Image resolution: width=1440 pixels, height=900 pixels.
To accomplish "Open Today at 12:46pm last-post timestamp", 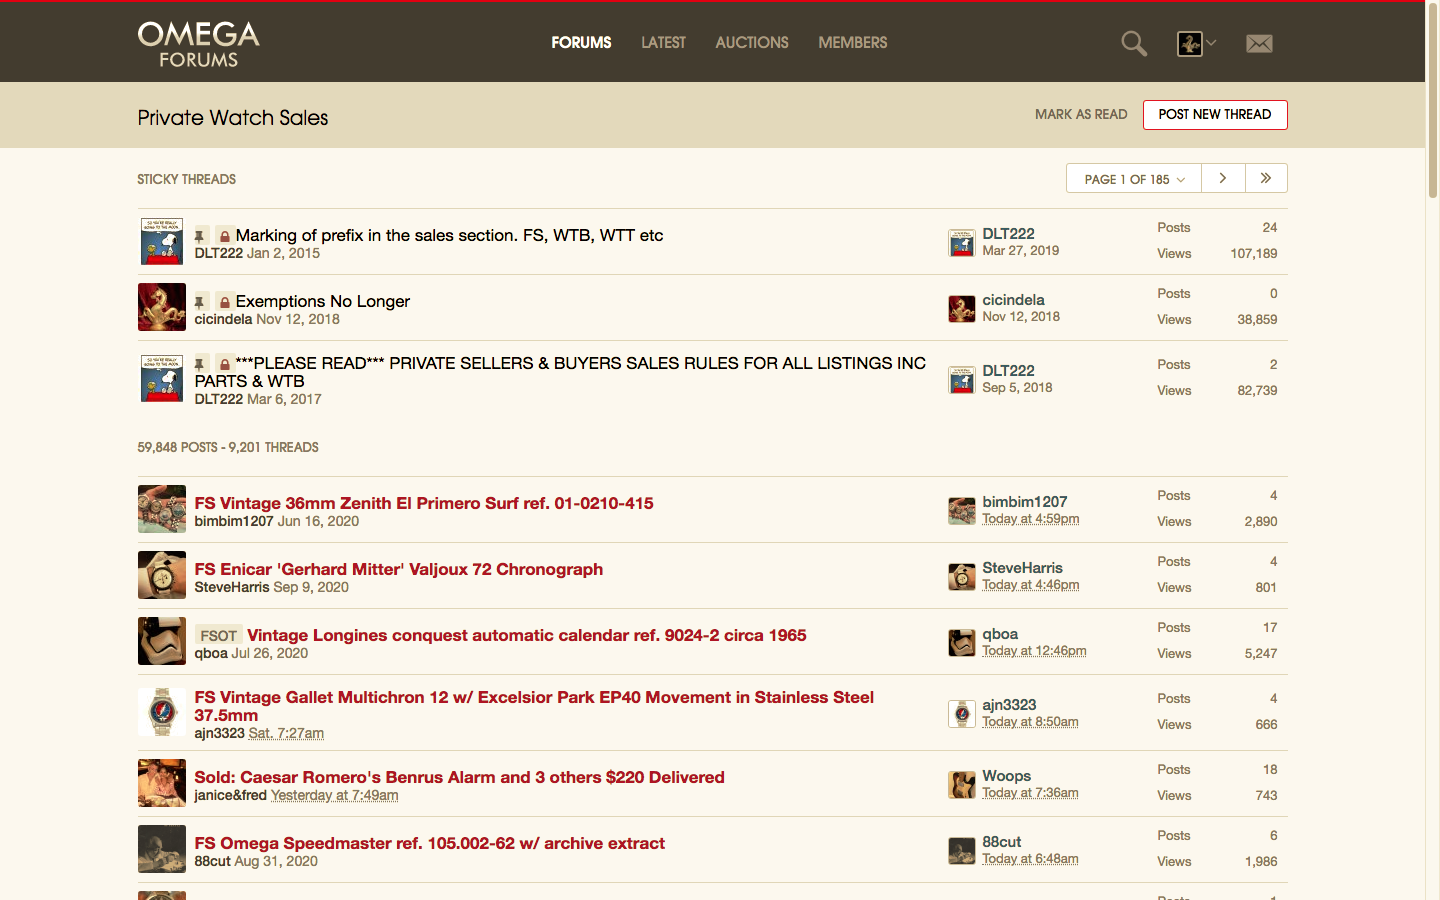I will click(1034, 651).
